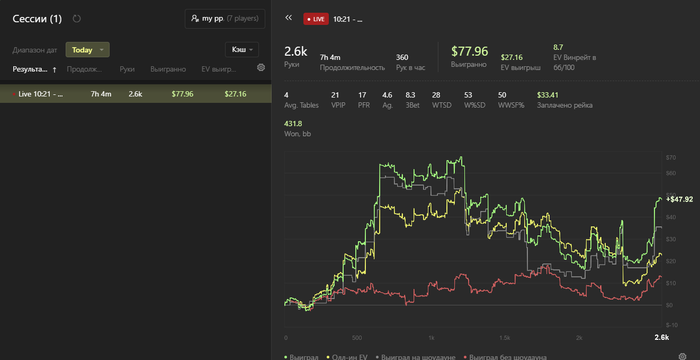The image size is (700, 360).
Task: Sort sessions by the Выигранно column header
Action: [x=168, y=69]
